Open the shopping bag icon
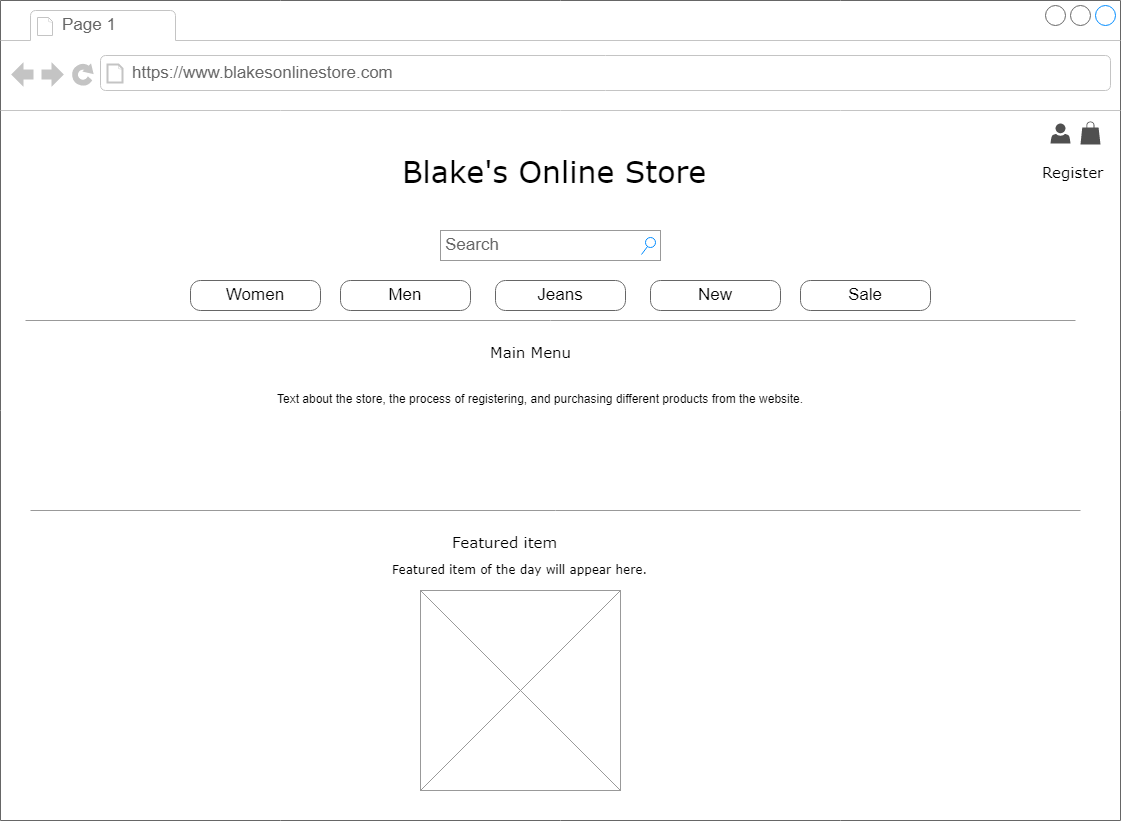1121x821 pixels. tap(1090, 133)
